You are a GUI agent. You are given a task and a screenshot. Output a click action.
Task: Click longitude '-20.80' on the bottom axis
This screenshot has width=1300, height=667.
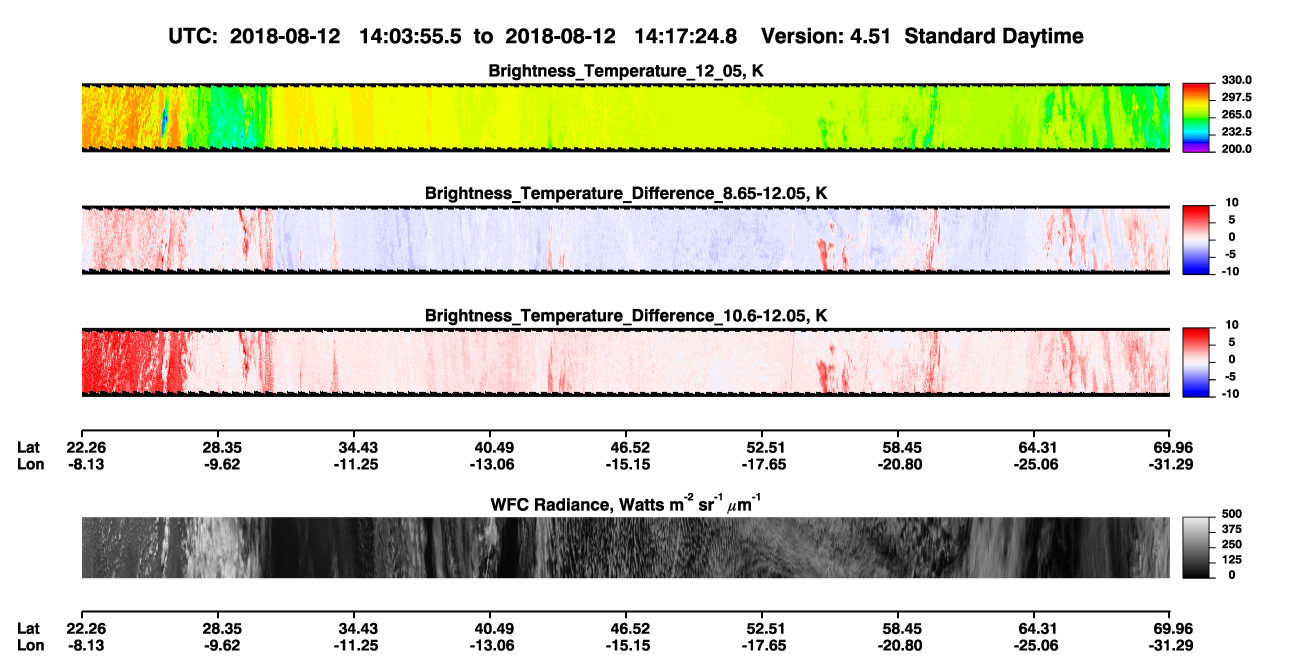pos(898,645)
